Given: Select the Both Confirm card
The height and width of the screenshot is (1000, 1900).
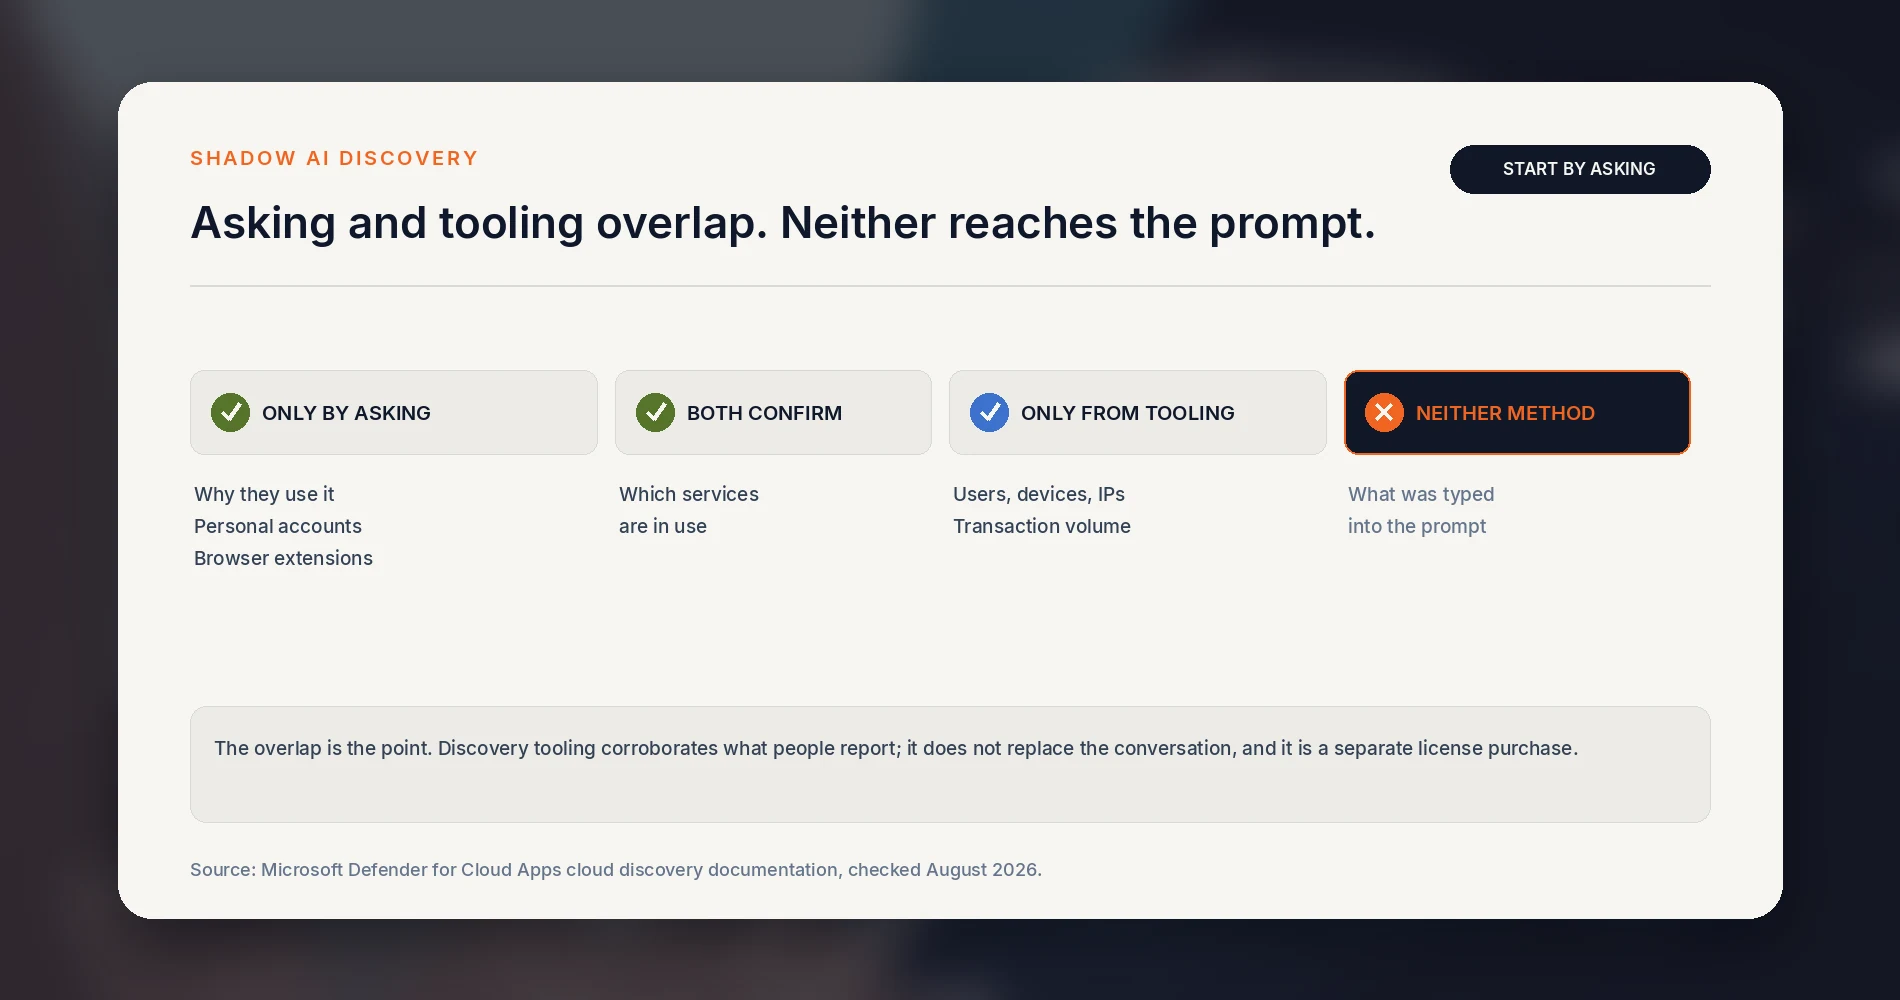Looking at the screenshot, I should point(773,412).
